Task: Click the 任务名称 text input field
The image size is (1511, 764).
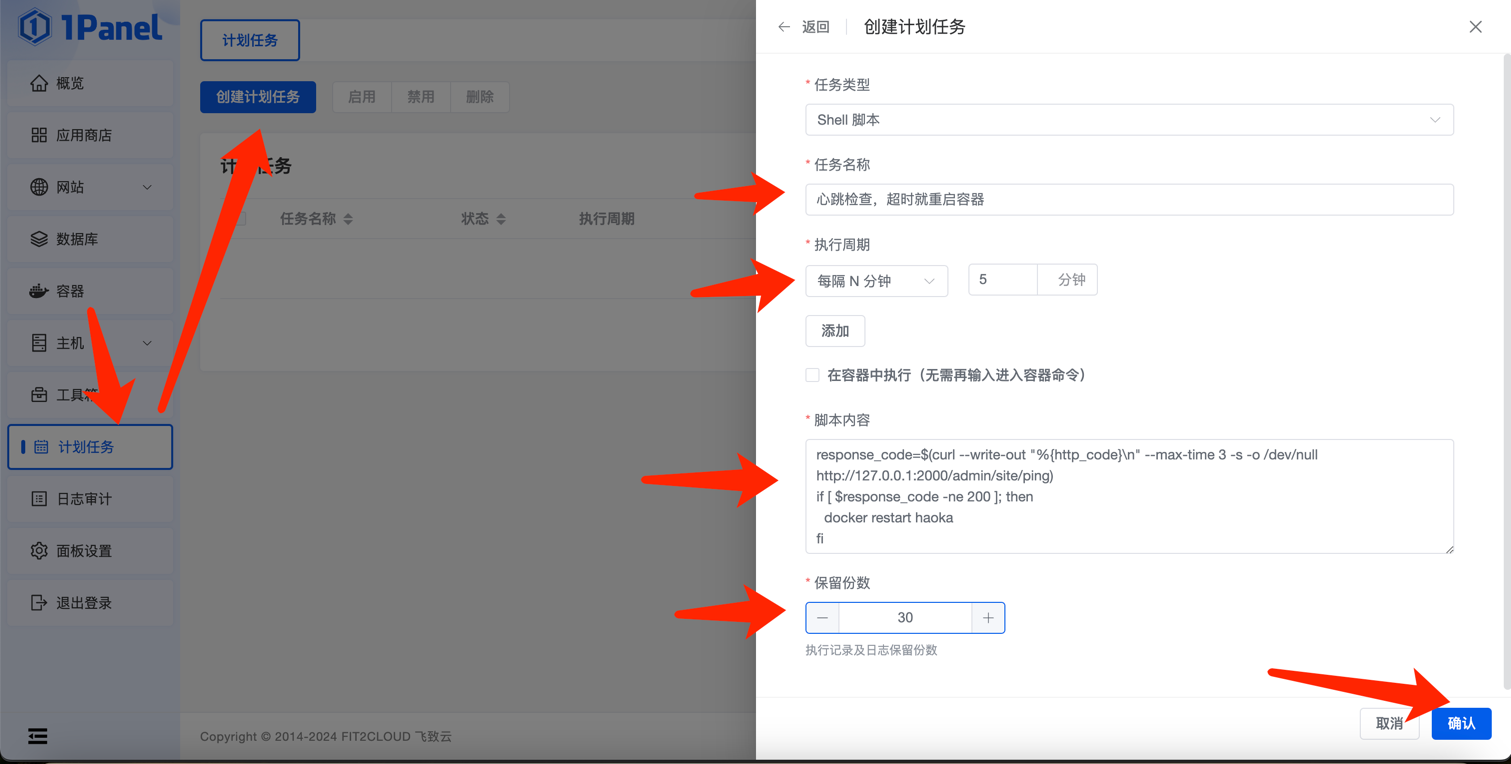Action: pyautogui.click(x=1128, y=200)
